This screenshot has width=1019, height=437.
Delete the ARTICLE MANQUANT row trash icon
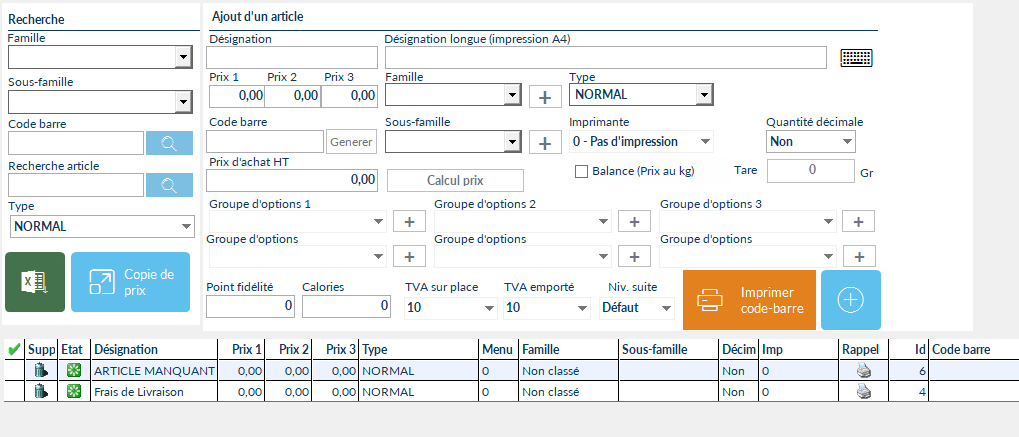pos(42,371)
